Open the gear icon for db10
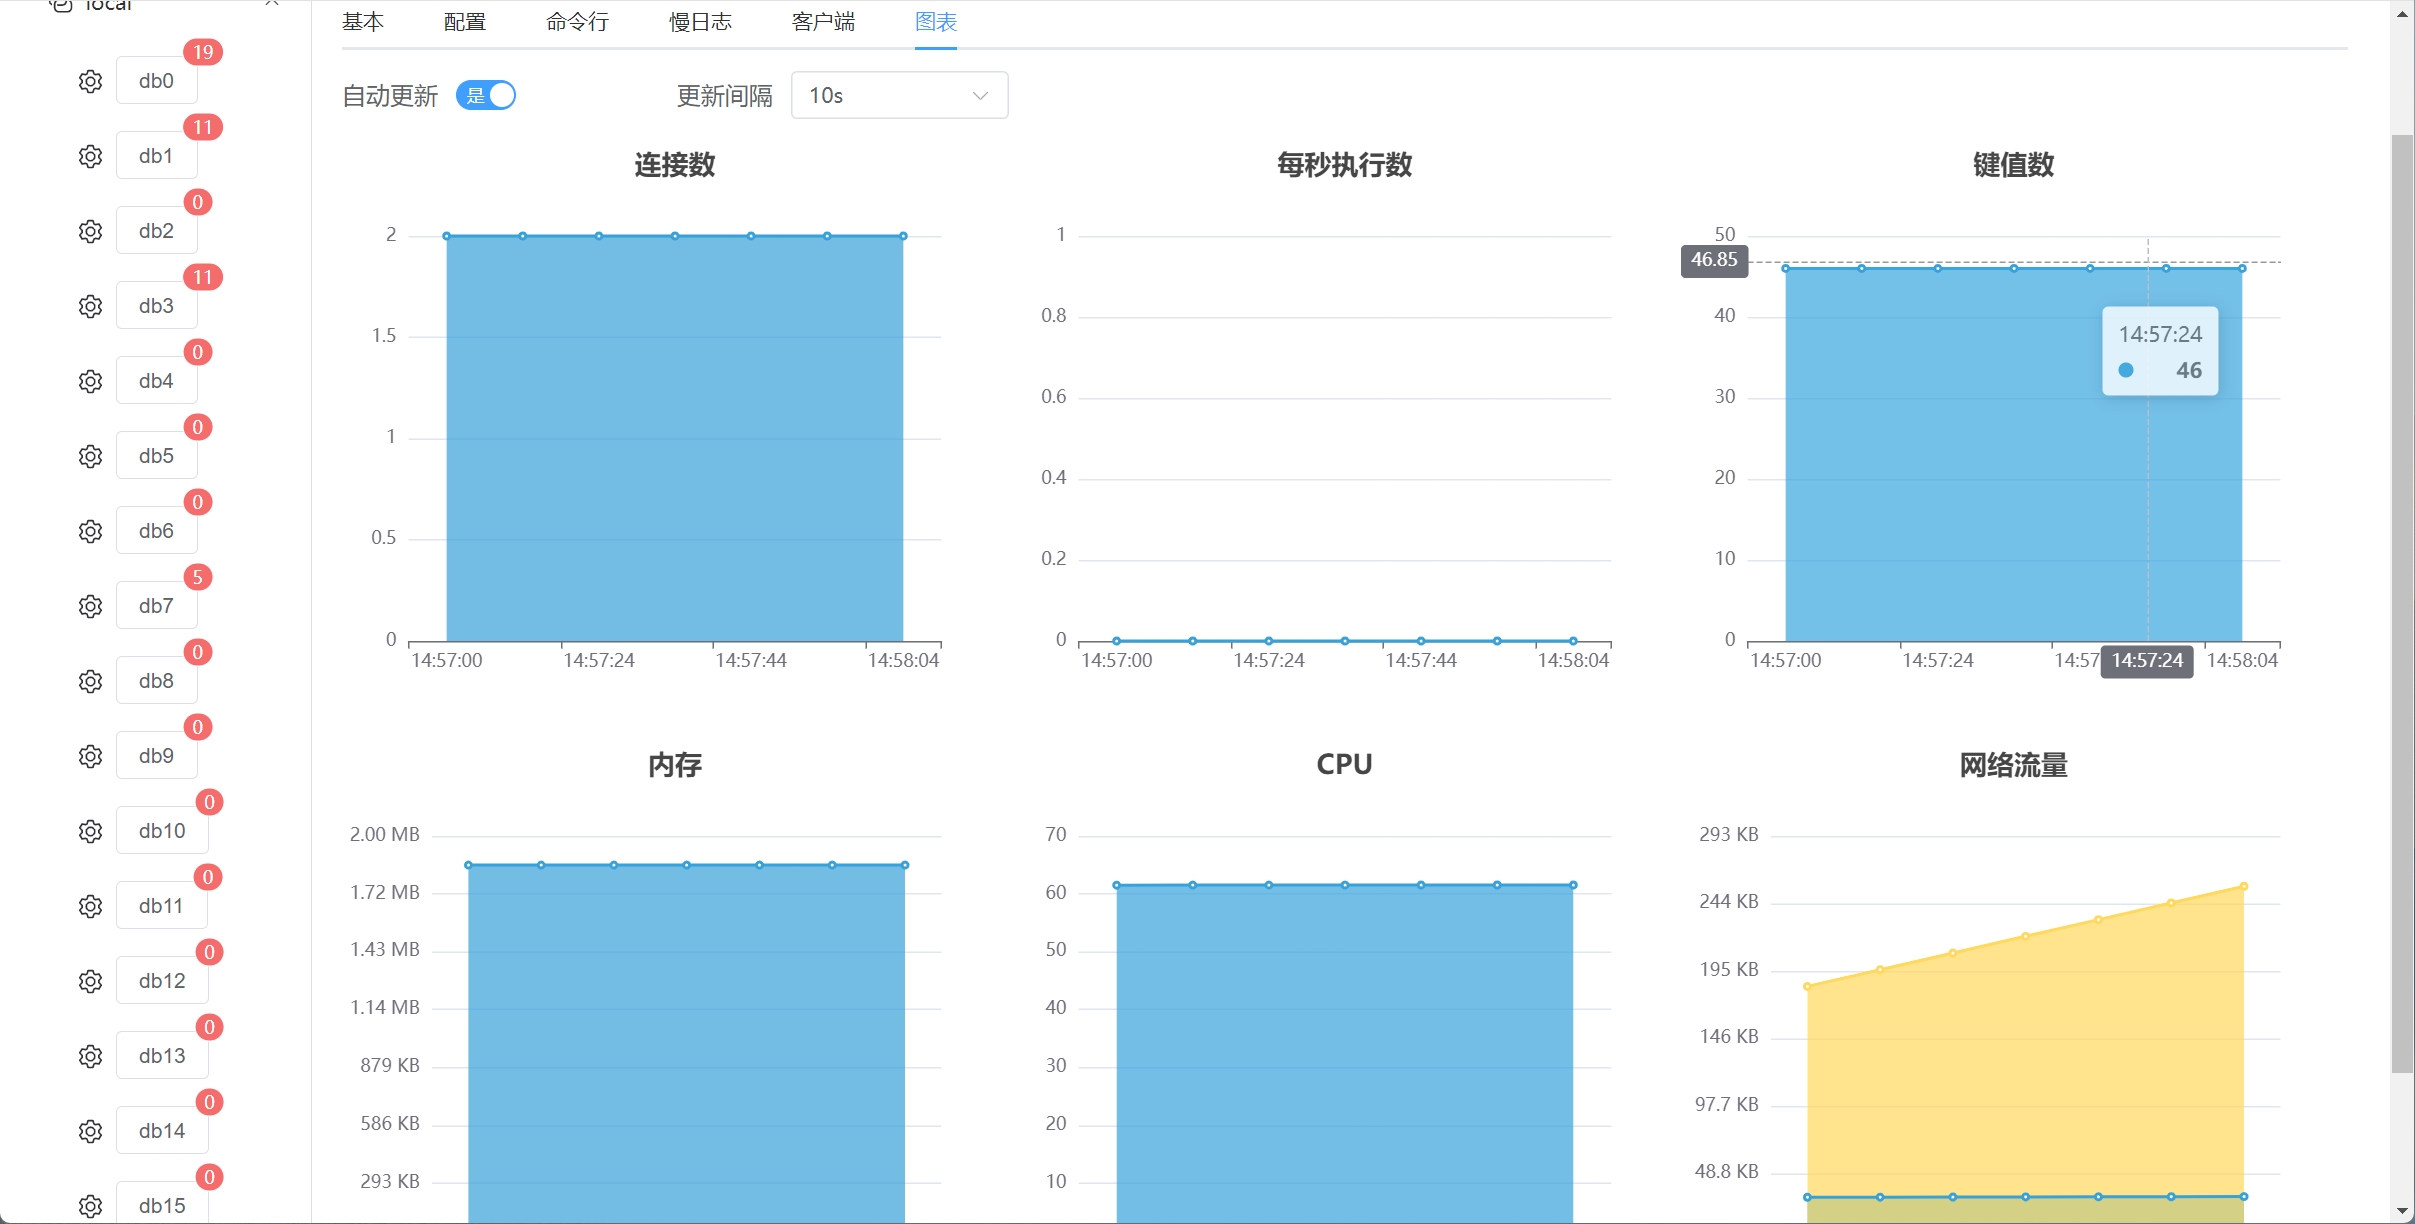Viewport: 2415px width, 1224px height. [x=90, y=831]
